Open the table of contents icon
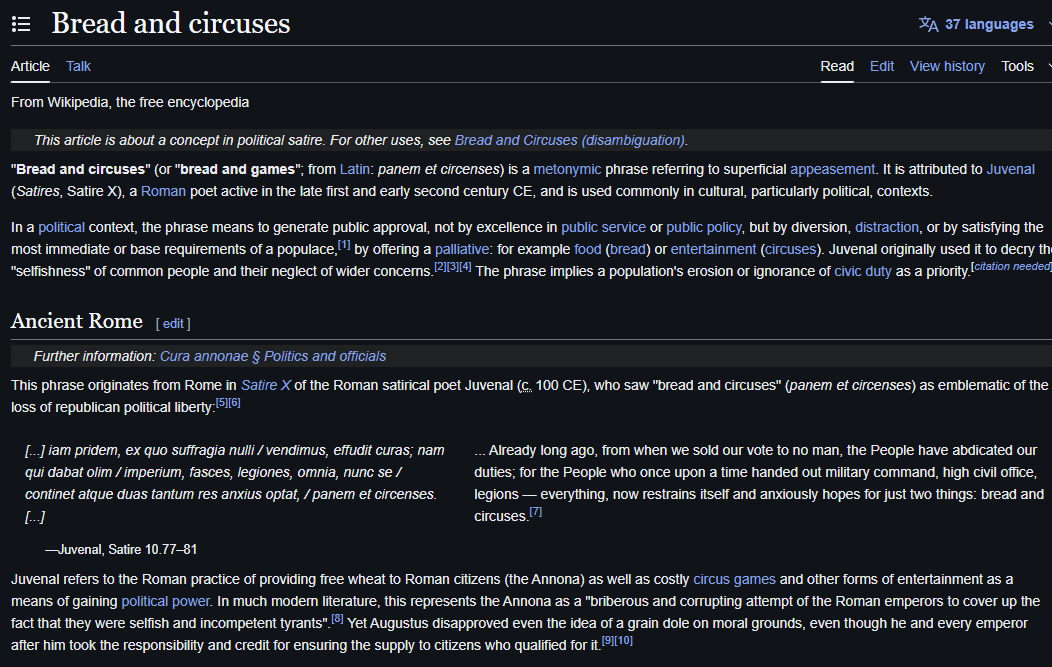This screenshot has width=1052, height=667. coord(21,24)
